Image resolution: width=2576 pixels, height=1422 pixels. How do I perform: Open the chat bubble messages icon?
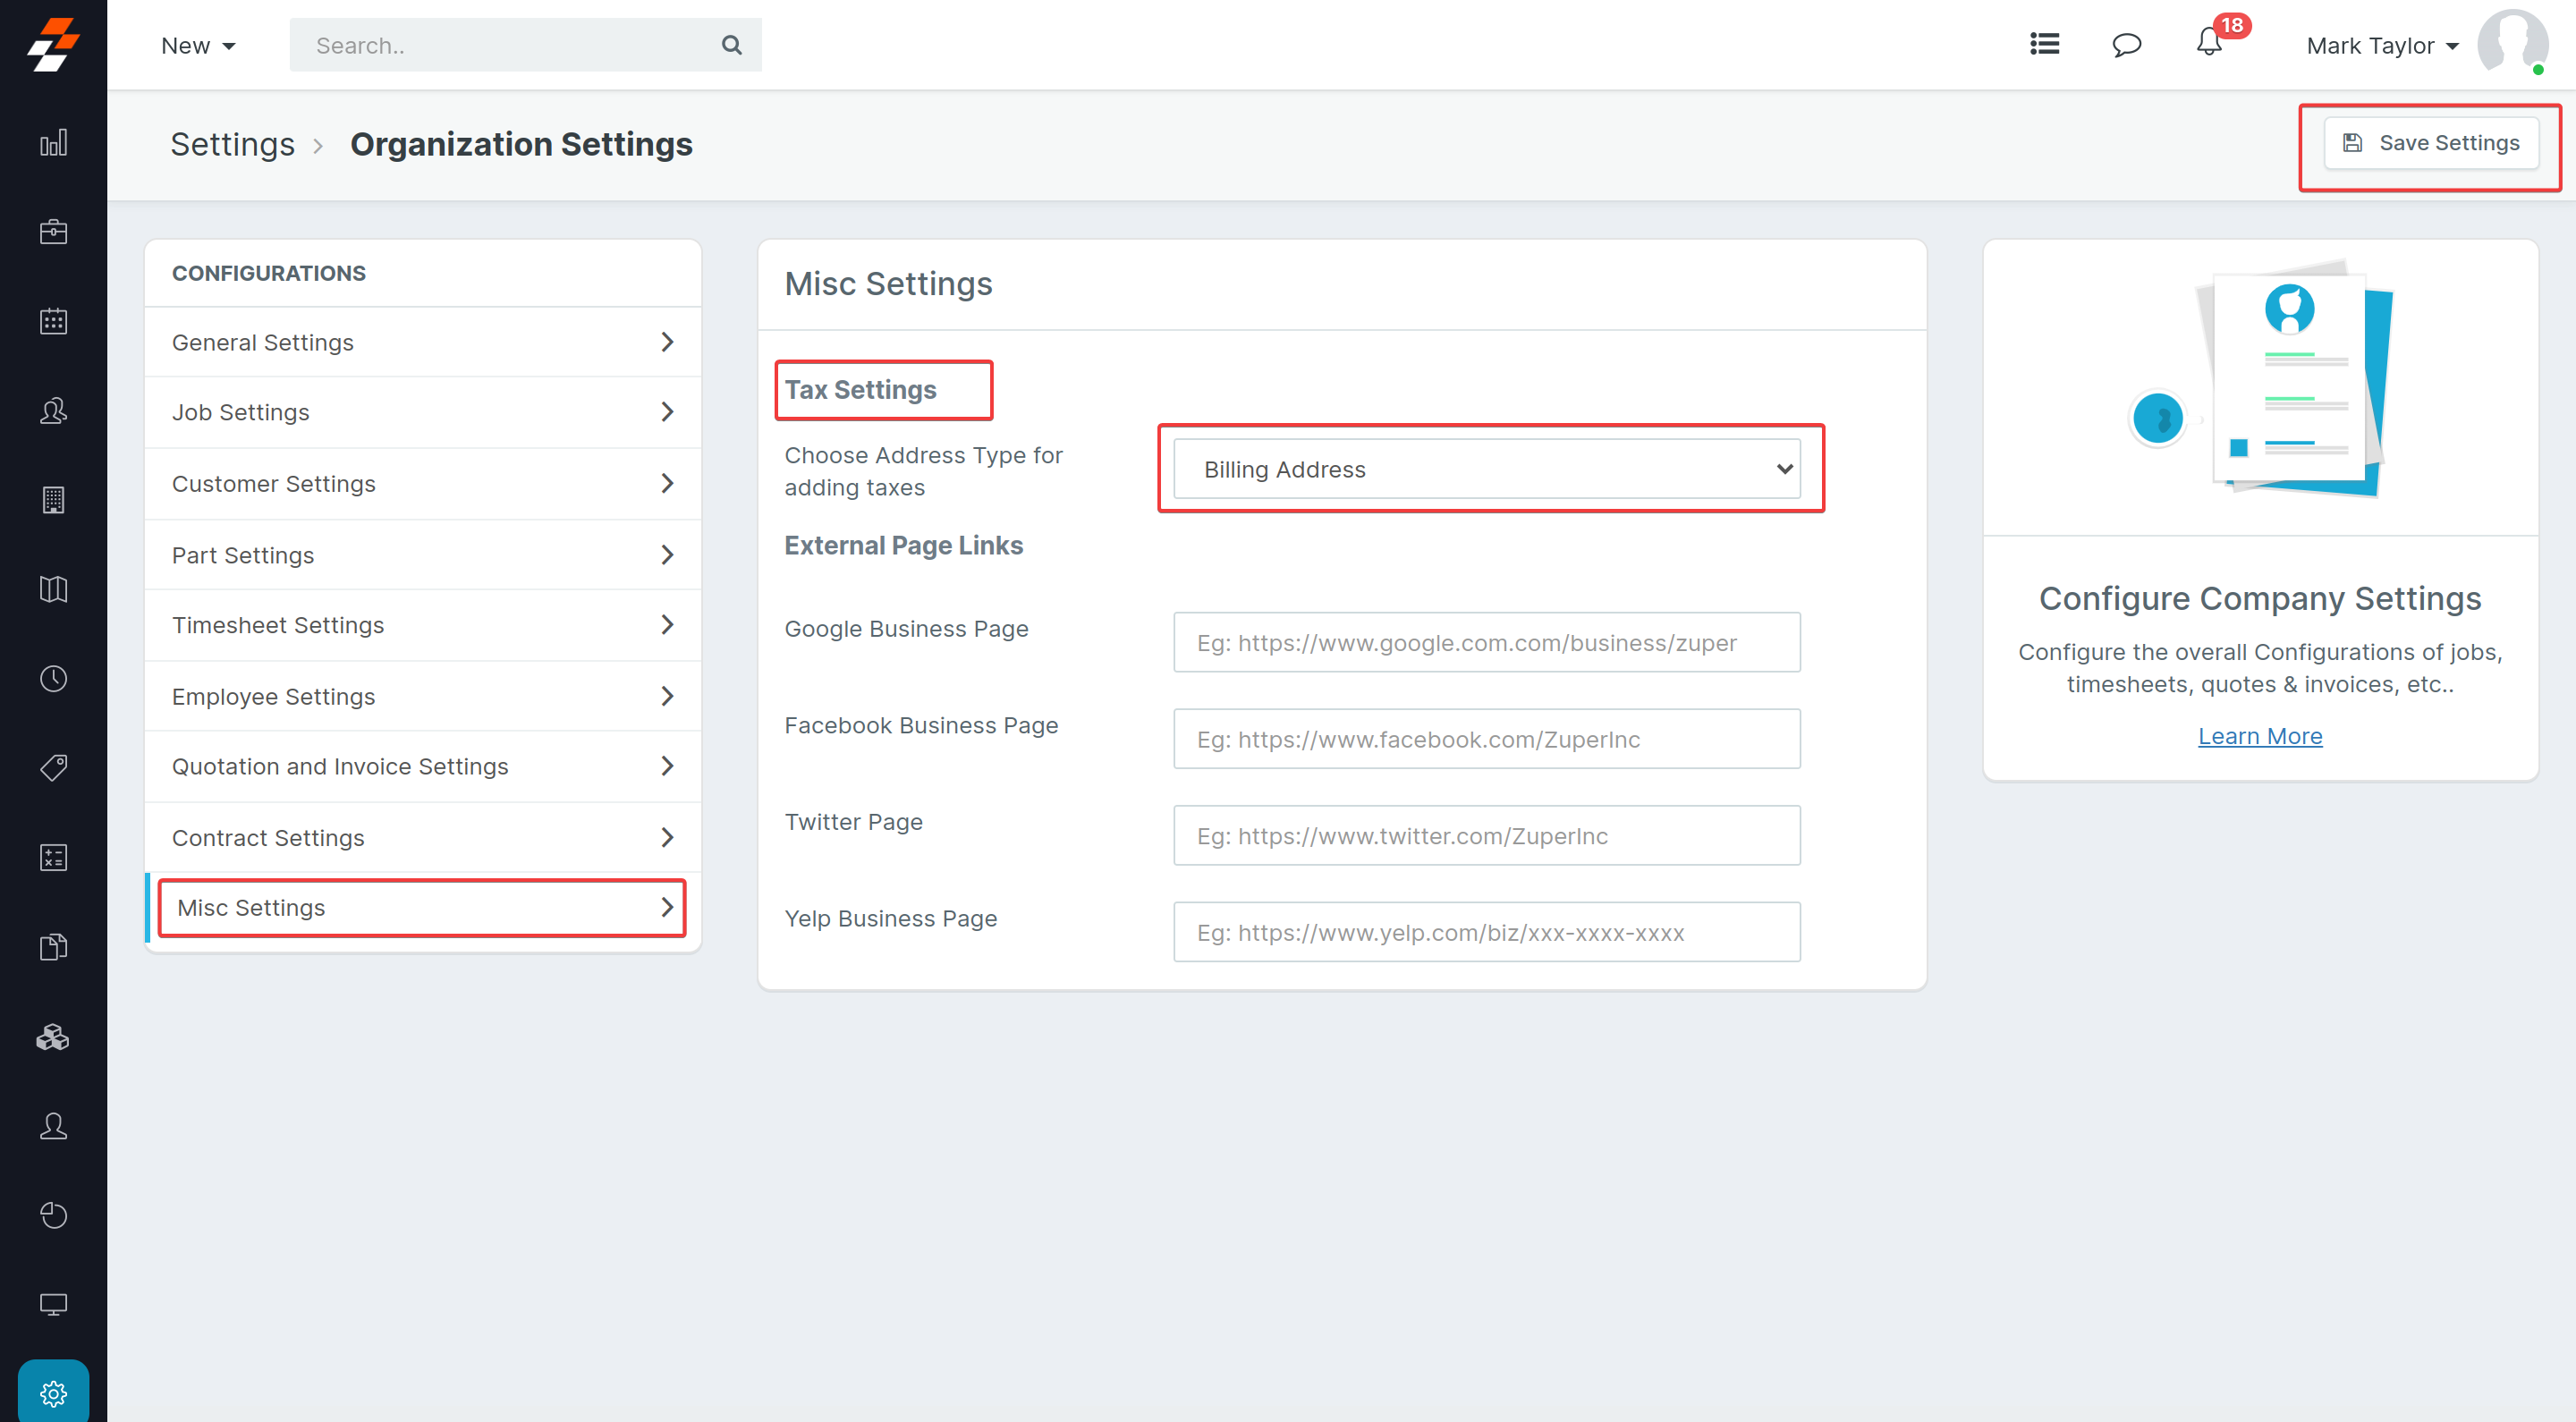click(x=2126, y=45)
